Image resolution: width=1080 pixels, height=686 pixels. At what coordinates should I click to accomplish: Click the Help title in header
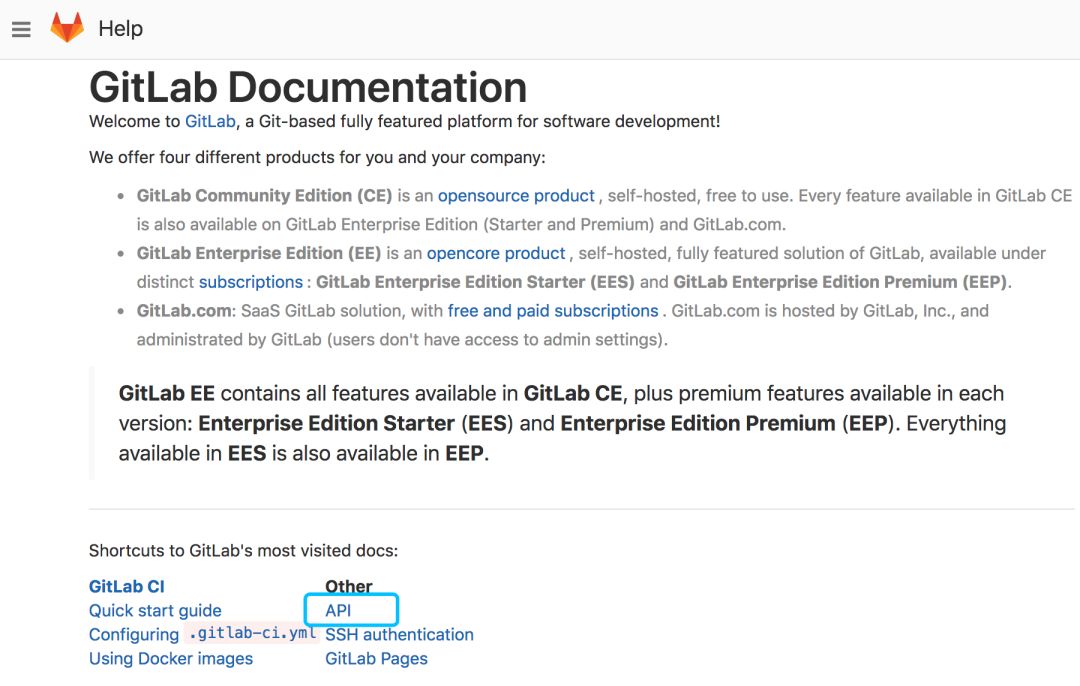121,29
